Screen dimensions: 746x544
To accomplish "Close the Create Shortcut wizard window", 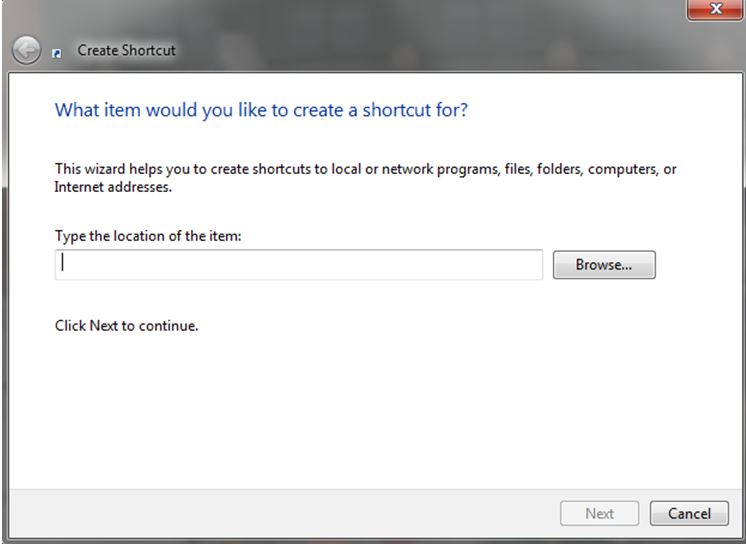I will 715,8.
